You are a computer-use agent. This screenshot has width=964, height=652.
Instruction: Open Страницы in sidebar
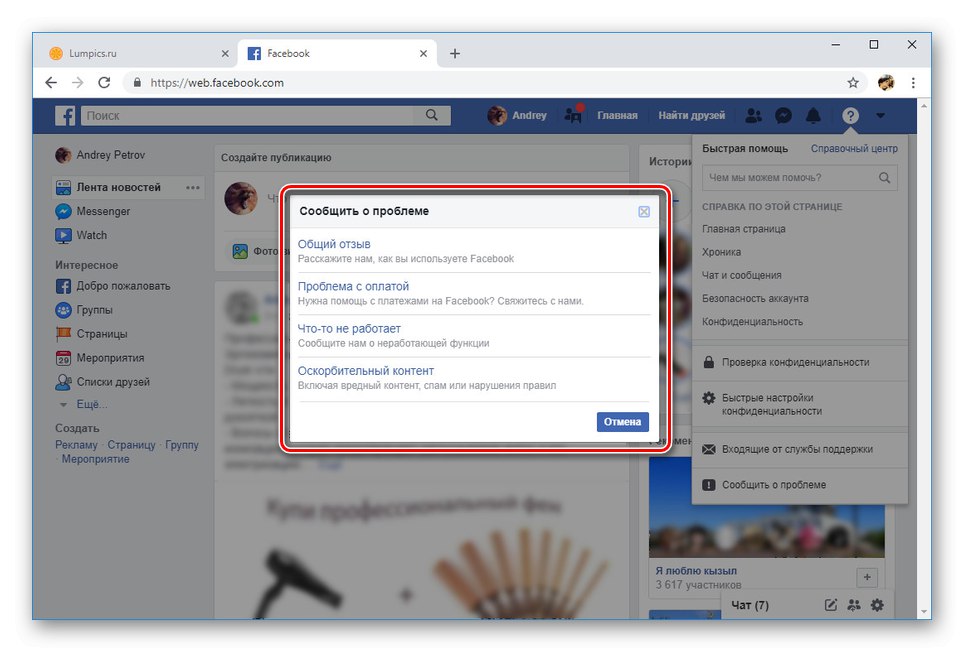pos(91,334)
